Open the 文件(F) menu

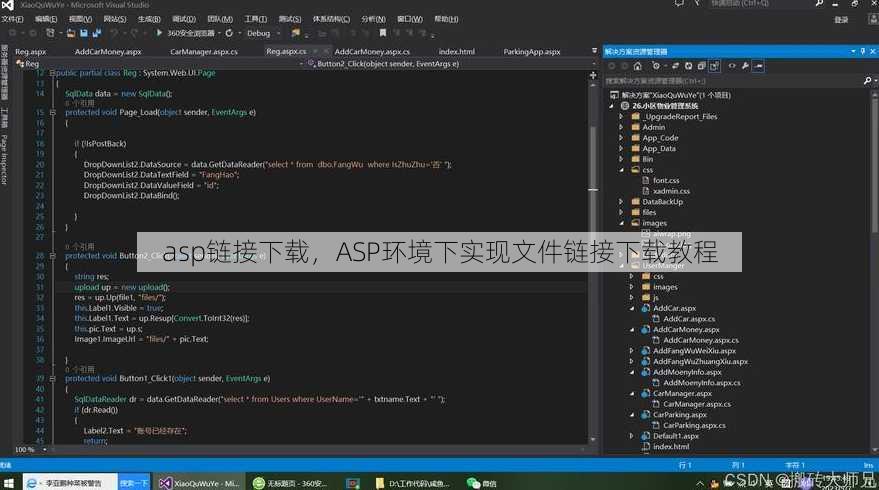pyautogui.click(x=12, y=19)
